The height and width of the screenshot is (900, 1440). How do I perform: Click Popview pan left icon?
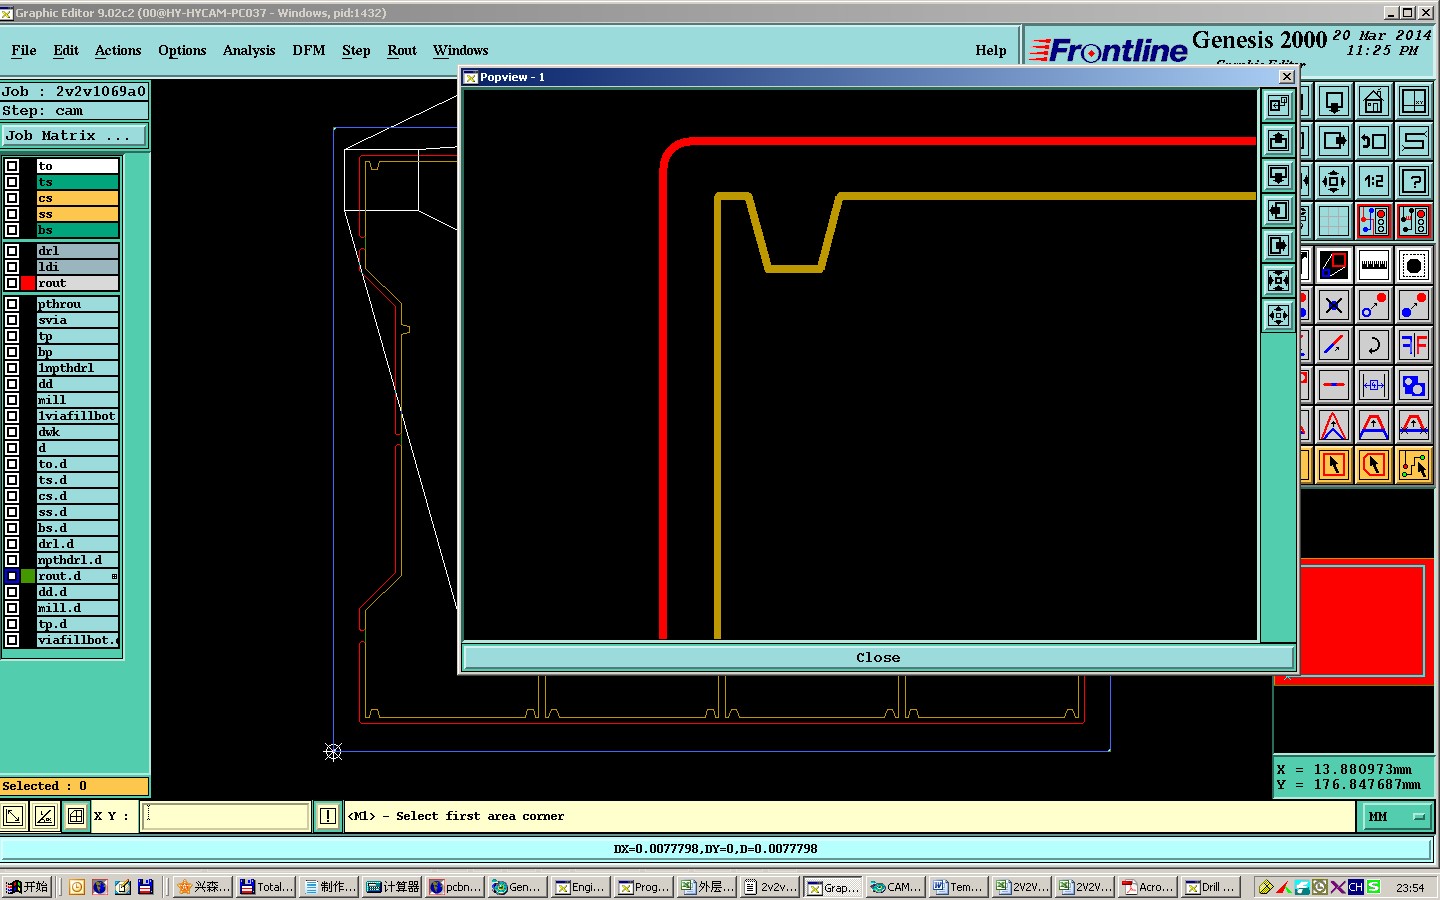1278,211
